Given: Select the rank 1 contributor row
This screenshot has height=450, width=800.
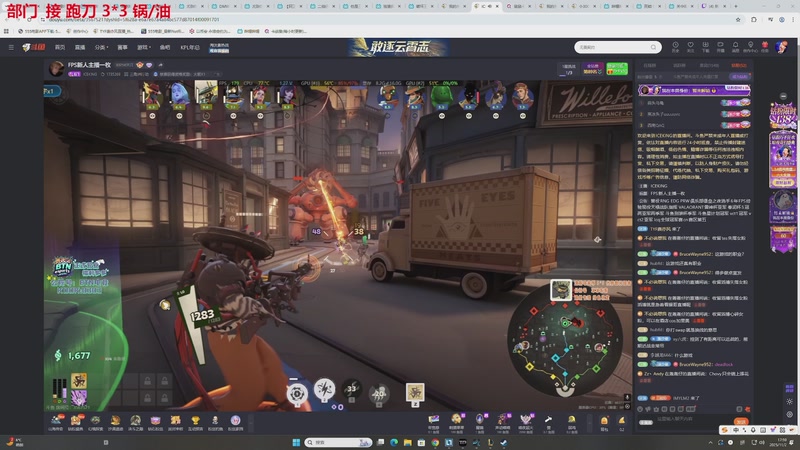Looking at the screenshot, I should click(693, 103).
